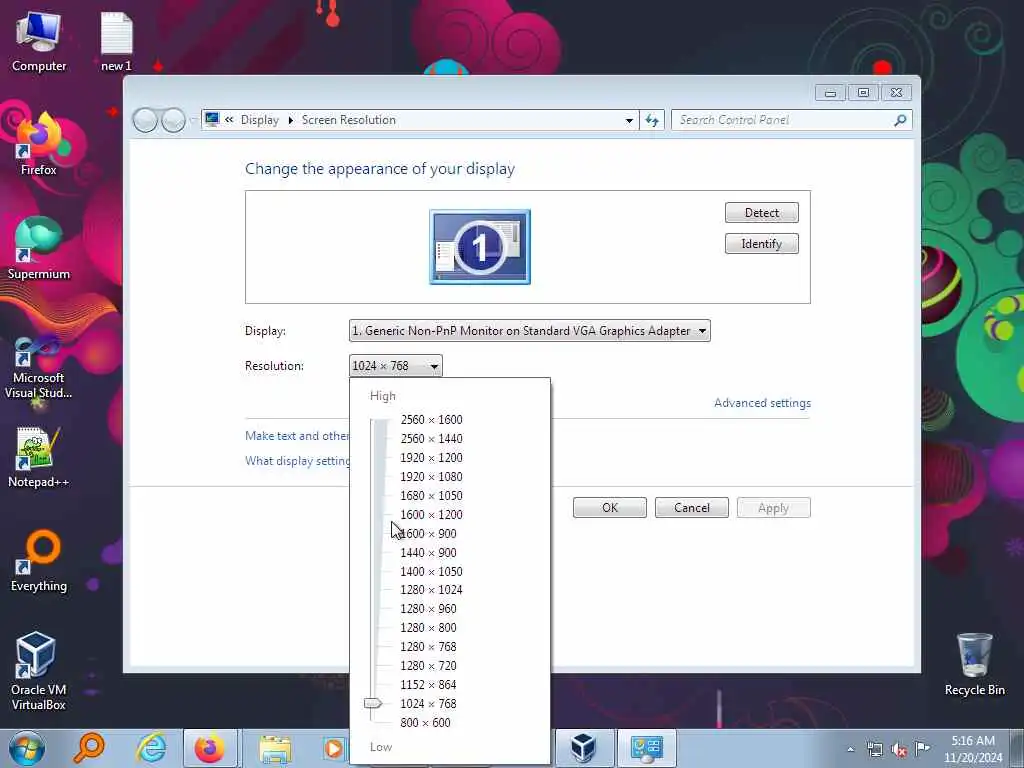Choose 1280 × 1024 resolution
The image size is (1024, 768).
[431, 590]
